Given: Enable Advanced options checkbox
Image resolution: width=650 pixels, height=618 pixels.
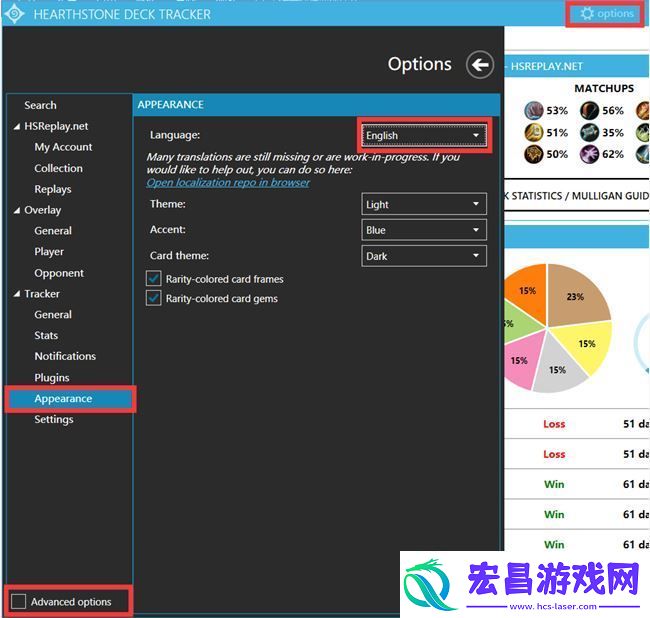Looking at the screenshot, I should tap(19, 601).
